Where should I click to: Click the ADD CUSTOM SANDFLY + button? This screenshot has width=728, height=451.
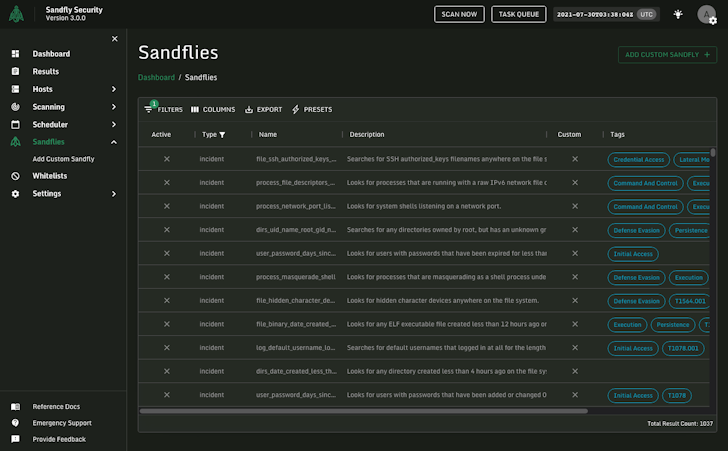[667, 55]
